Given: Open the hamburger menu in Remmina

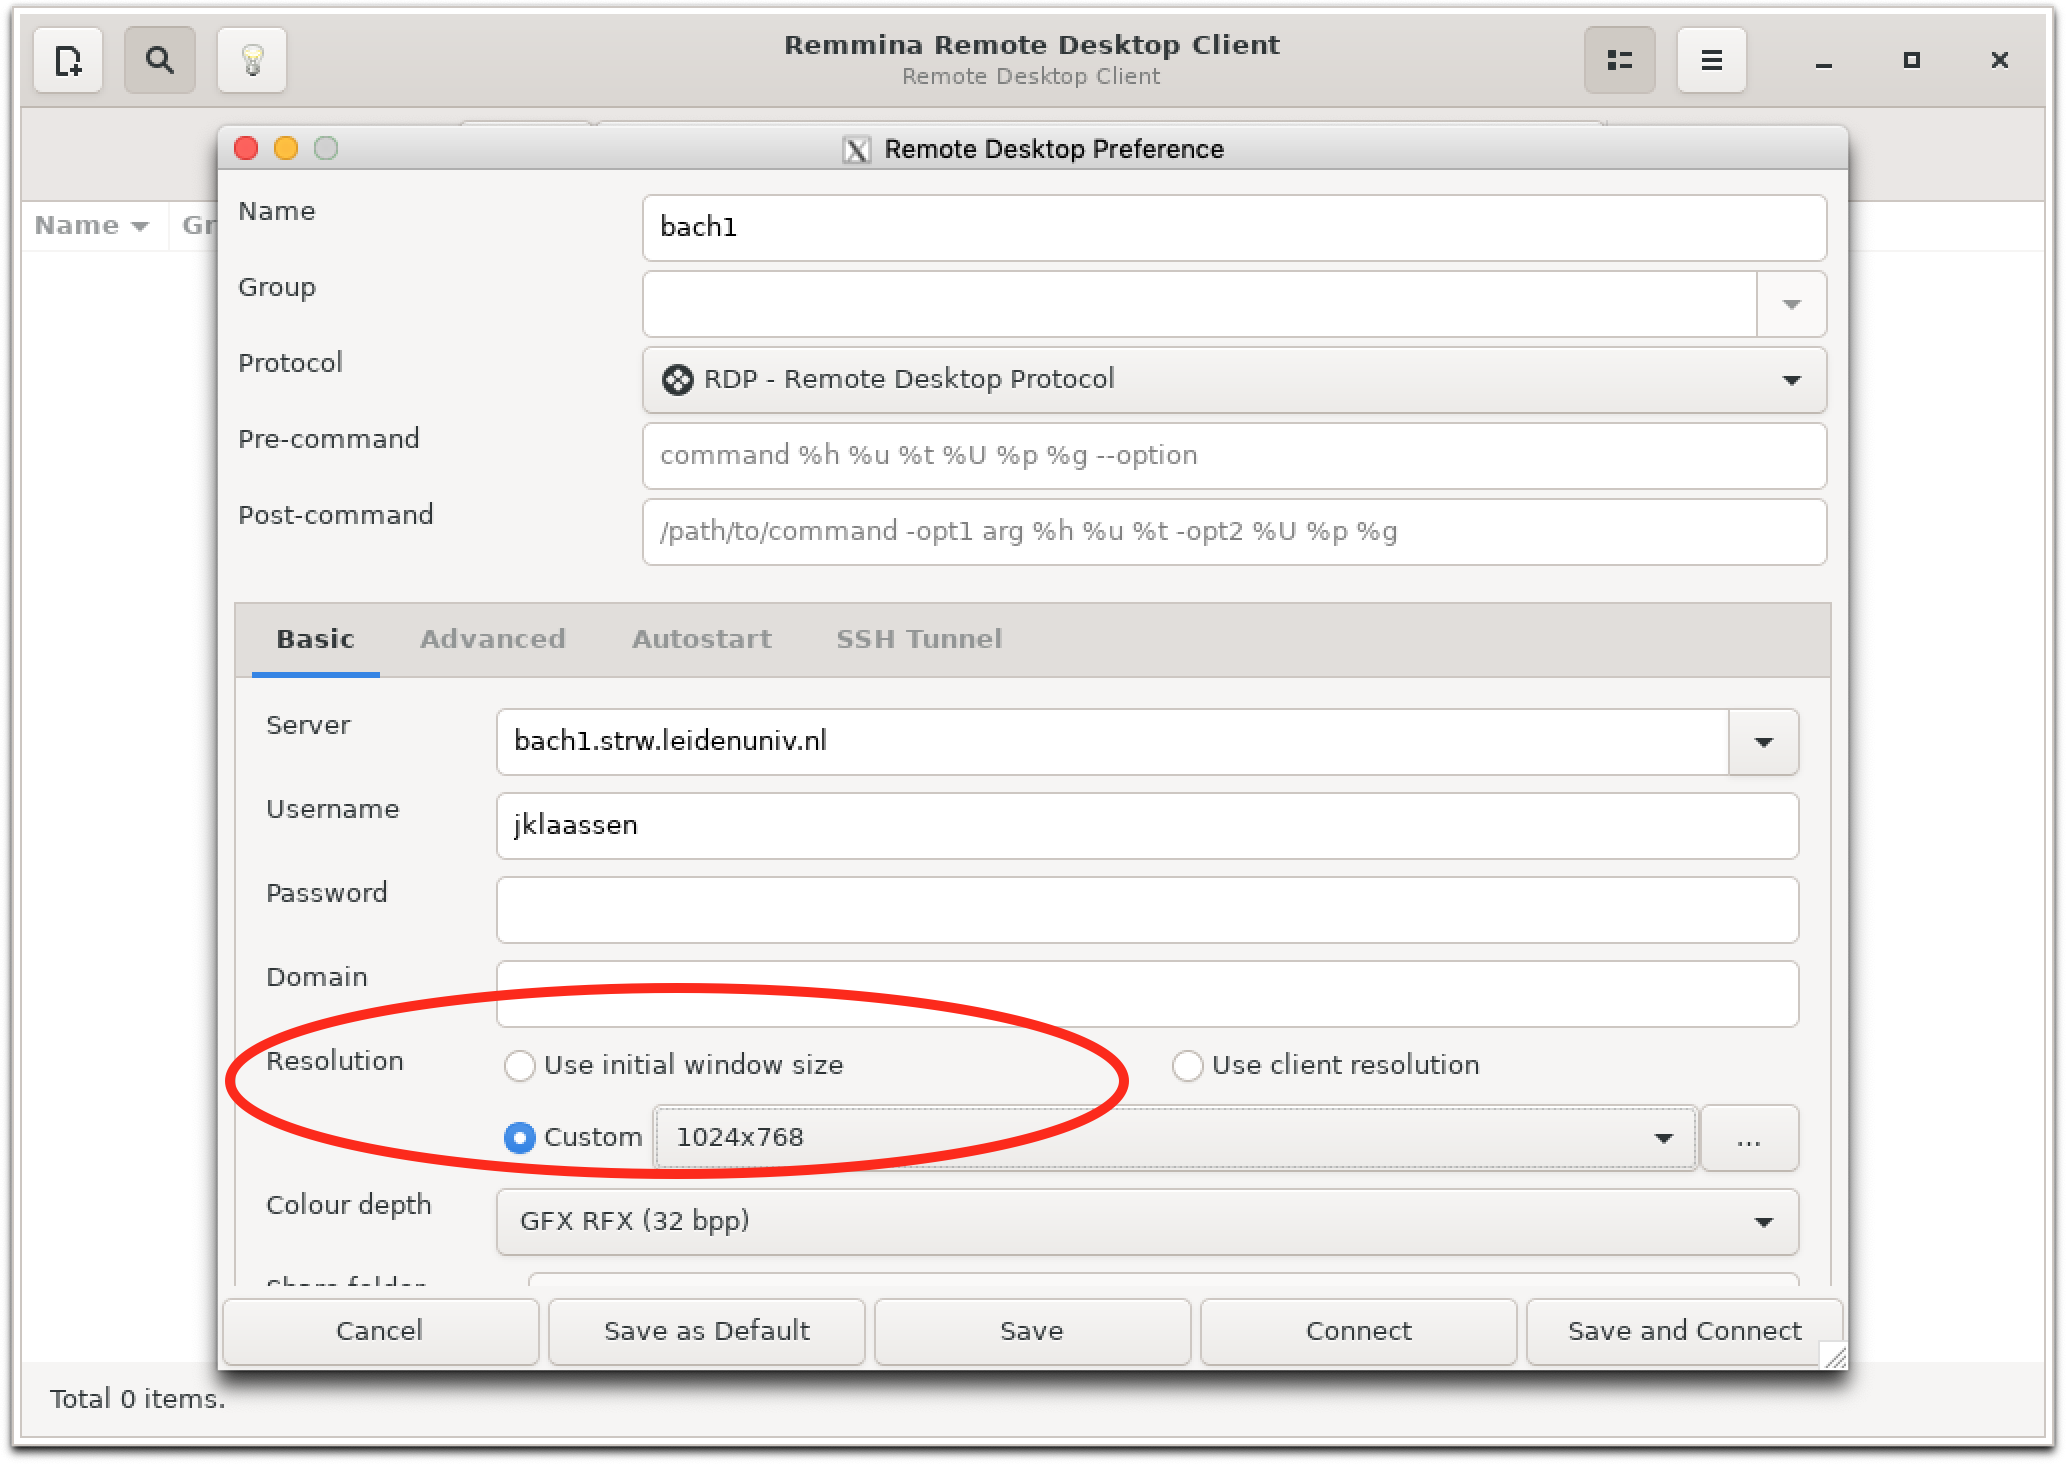Looking at the screenshot, I should tap(1711, 61).
